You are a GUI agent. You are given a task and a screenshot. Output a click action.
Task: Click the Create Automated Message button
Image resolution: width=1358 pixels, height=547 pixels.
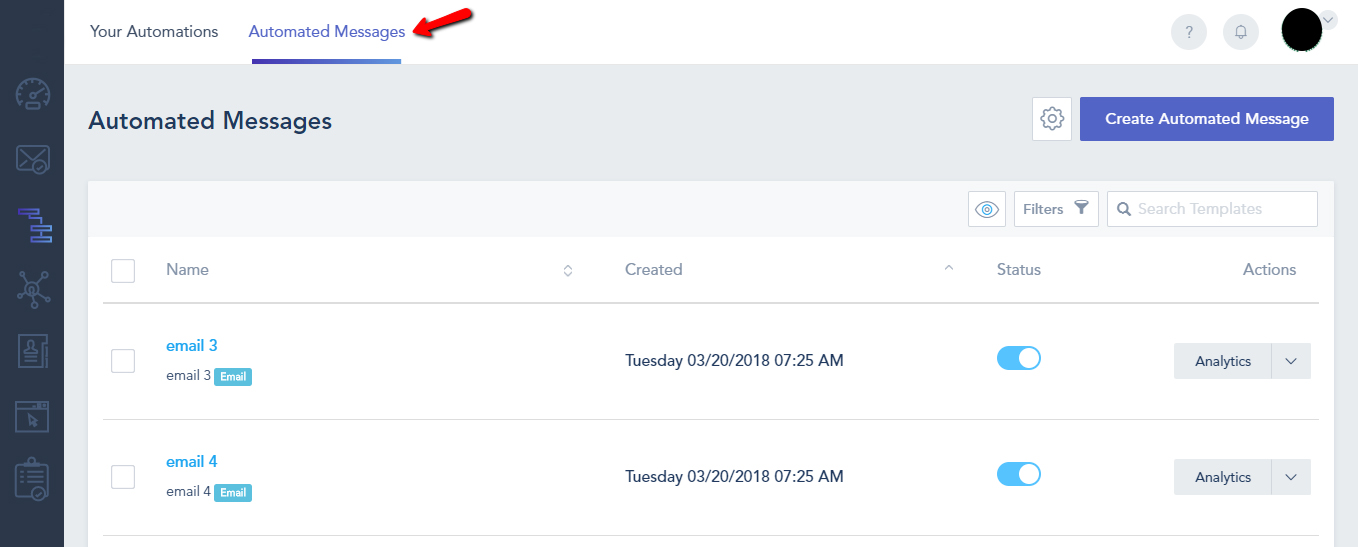click(1206, 119)
